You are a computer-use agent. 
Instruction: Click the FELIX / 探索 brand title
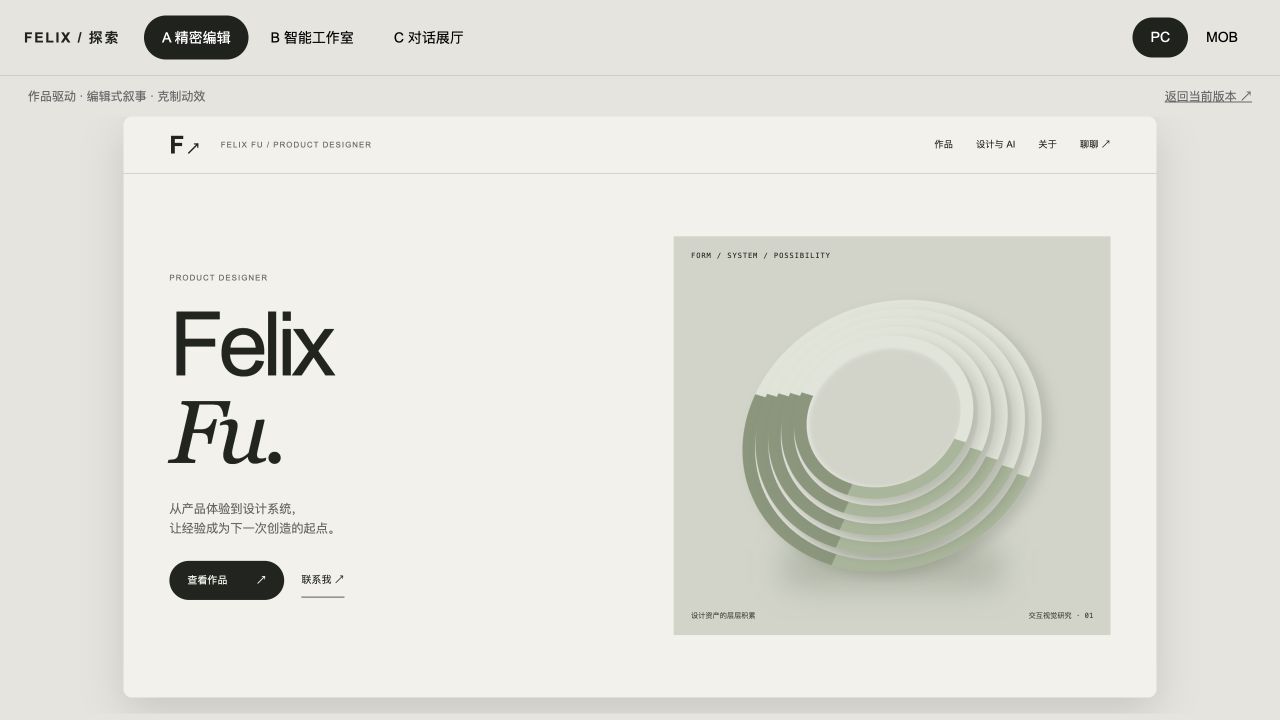71,37
